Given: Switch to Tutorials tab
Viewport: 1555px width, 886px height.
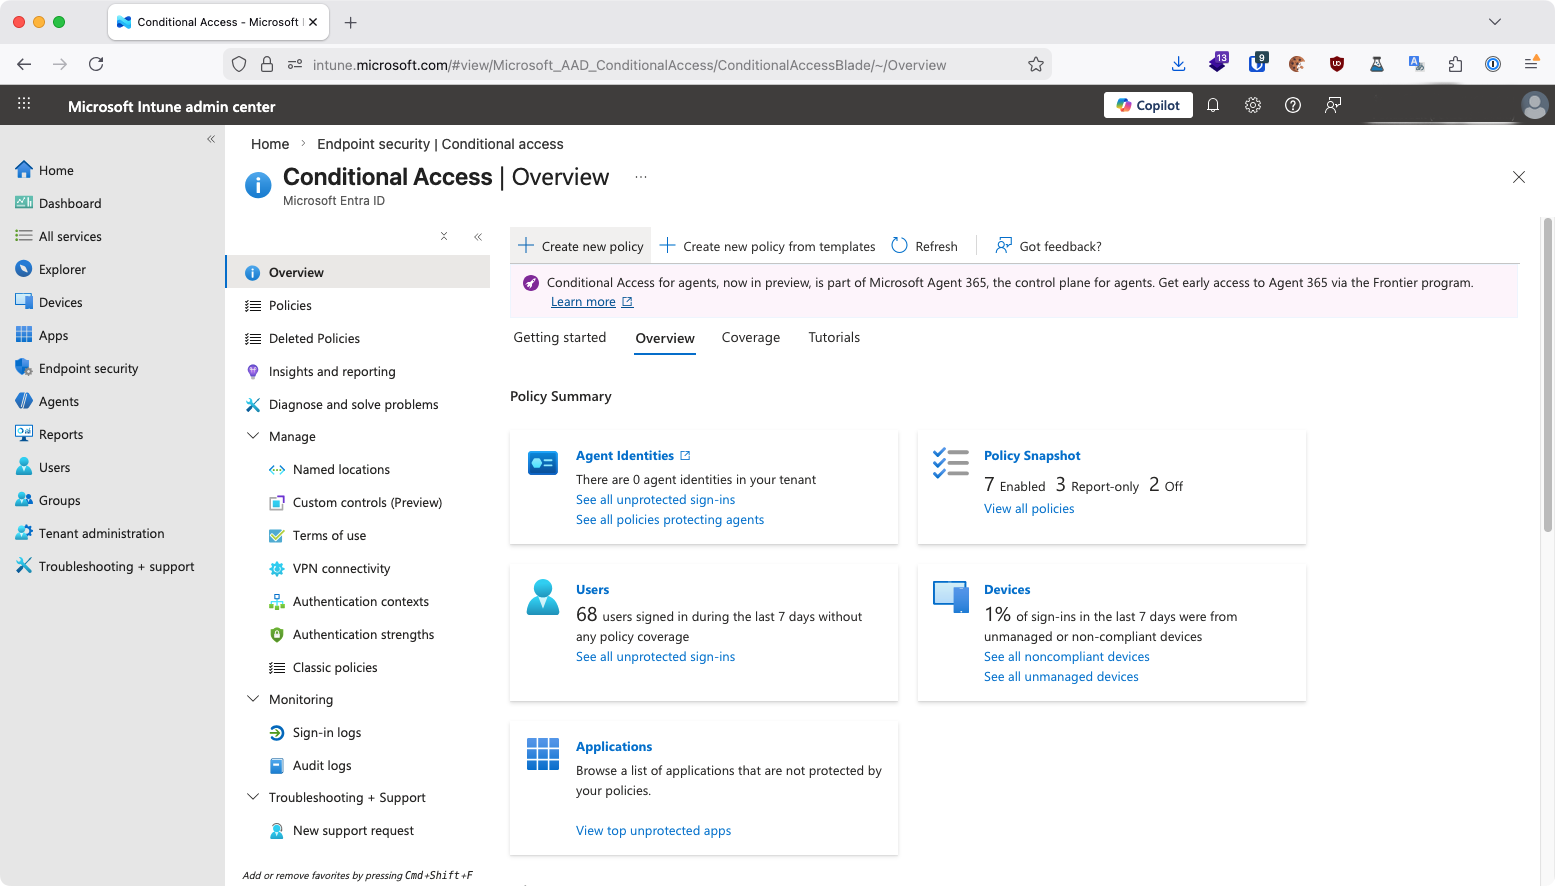Looking at the screenshot, I should [834, 337].
